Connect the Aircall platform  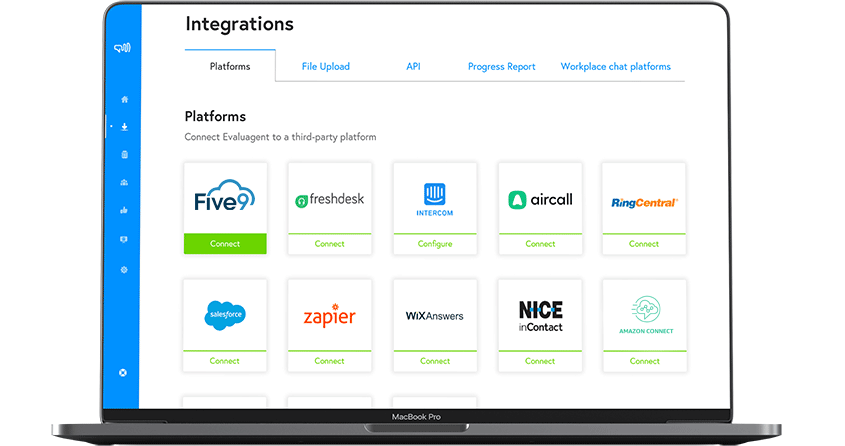541,244
